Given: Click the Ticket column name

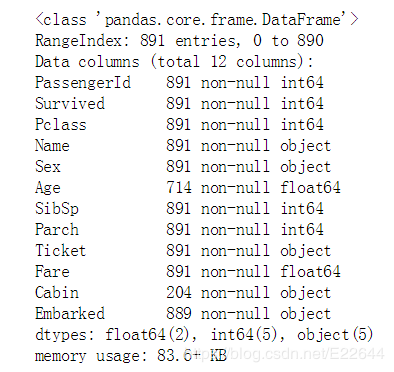Looking at the screenshot, I should [60, 250].
